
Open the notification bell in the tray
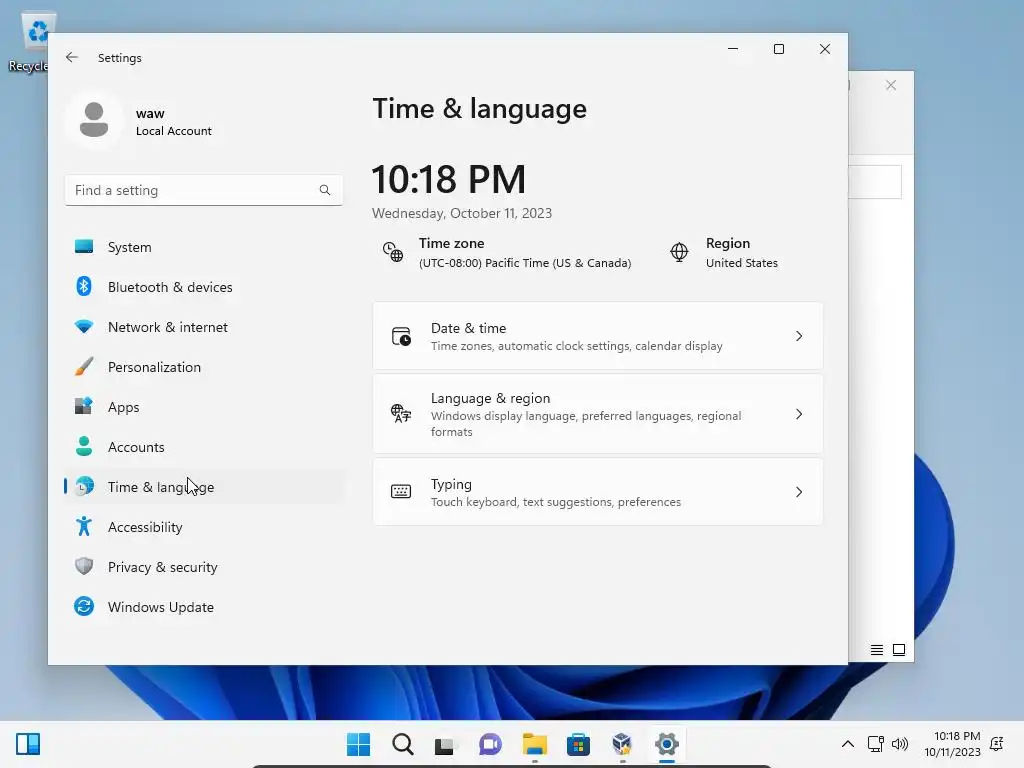(x=997, y=744)
